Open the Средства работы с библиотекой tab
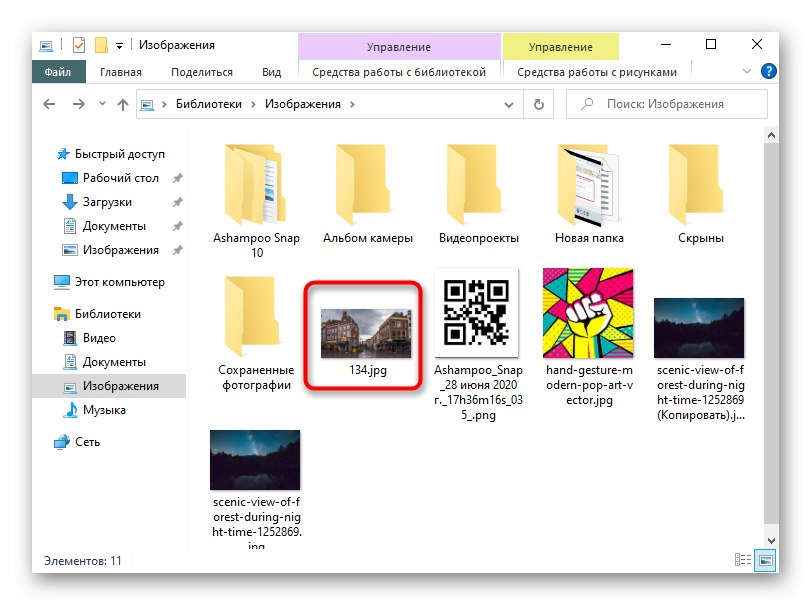 tap(399, 72)
